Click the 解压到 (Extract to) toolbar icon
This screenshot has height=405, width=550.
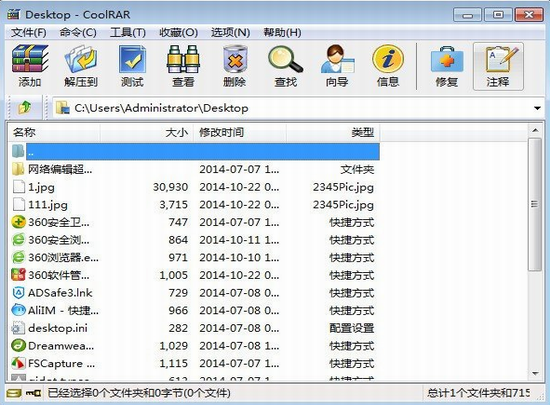81,66
